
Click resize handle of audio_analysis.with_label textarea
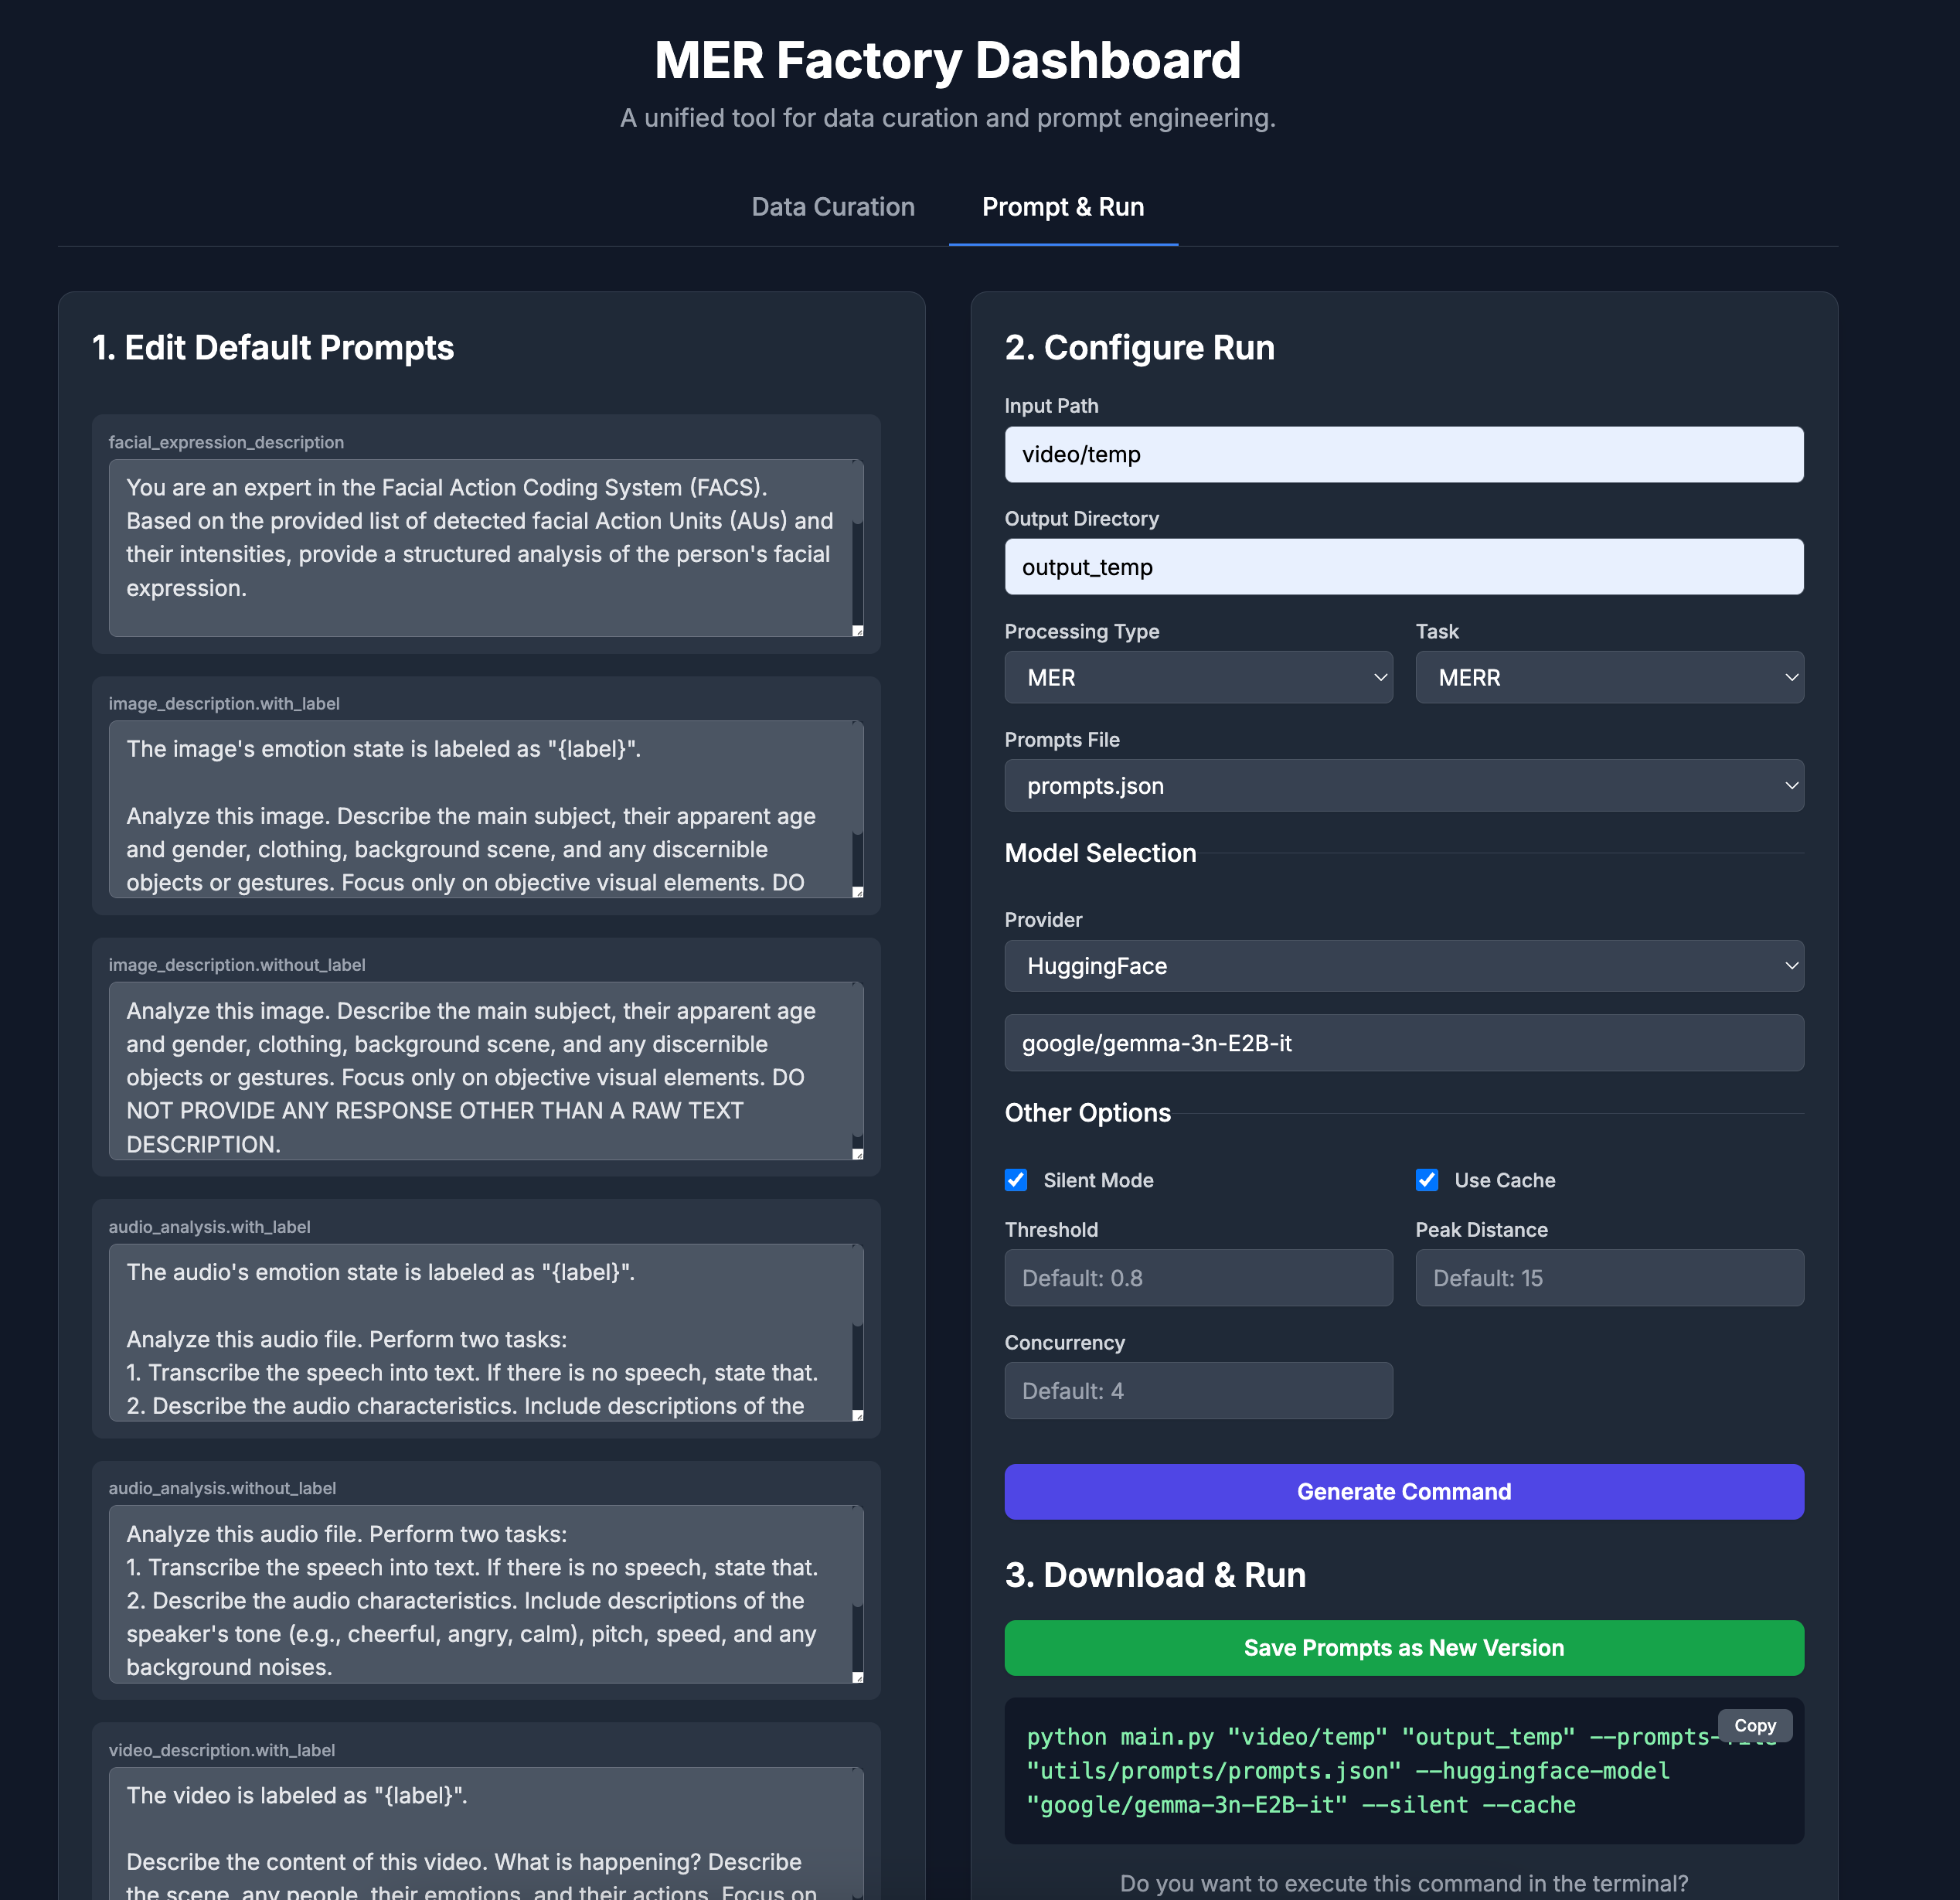pyautogui.click(x=857, y=1415)
